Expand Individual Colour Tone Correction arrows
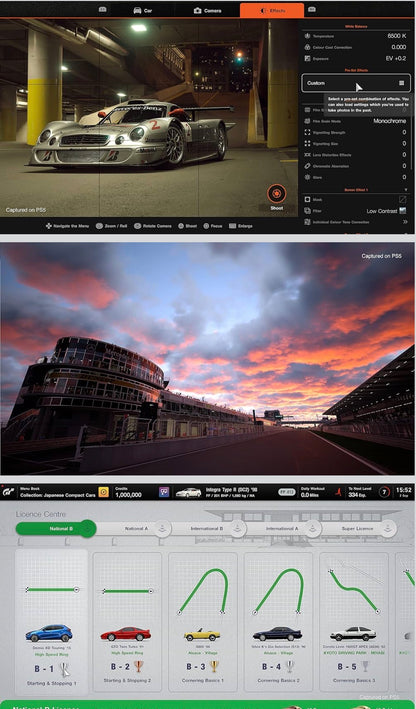The image size is (416, 709). pyautogui.click(x=405, y=222)
